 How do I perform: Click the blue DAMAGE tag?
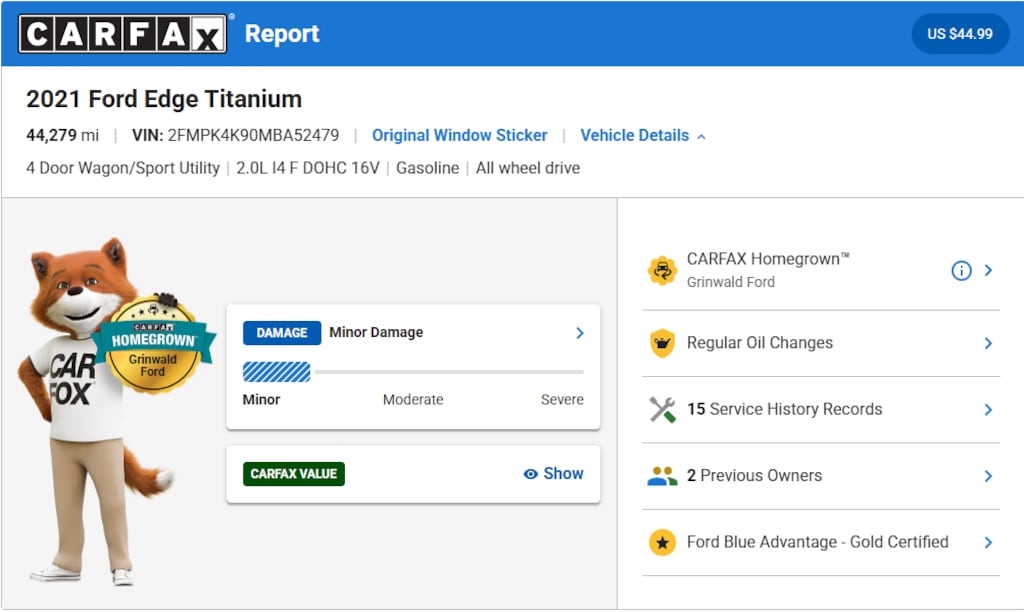[281, 332]
